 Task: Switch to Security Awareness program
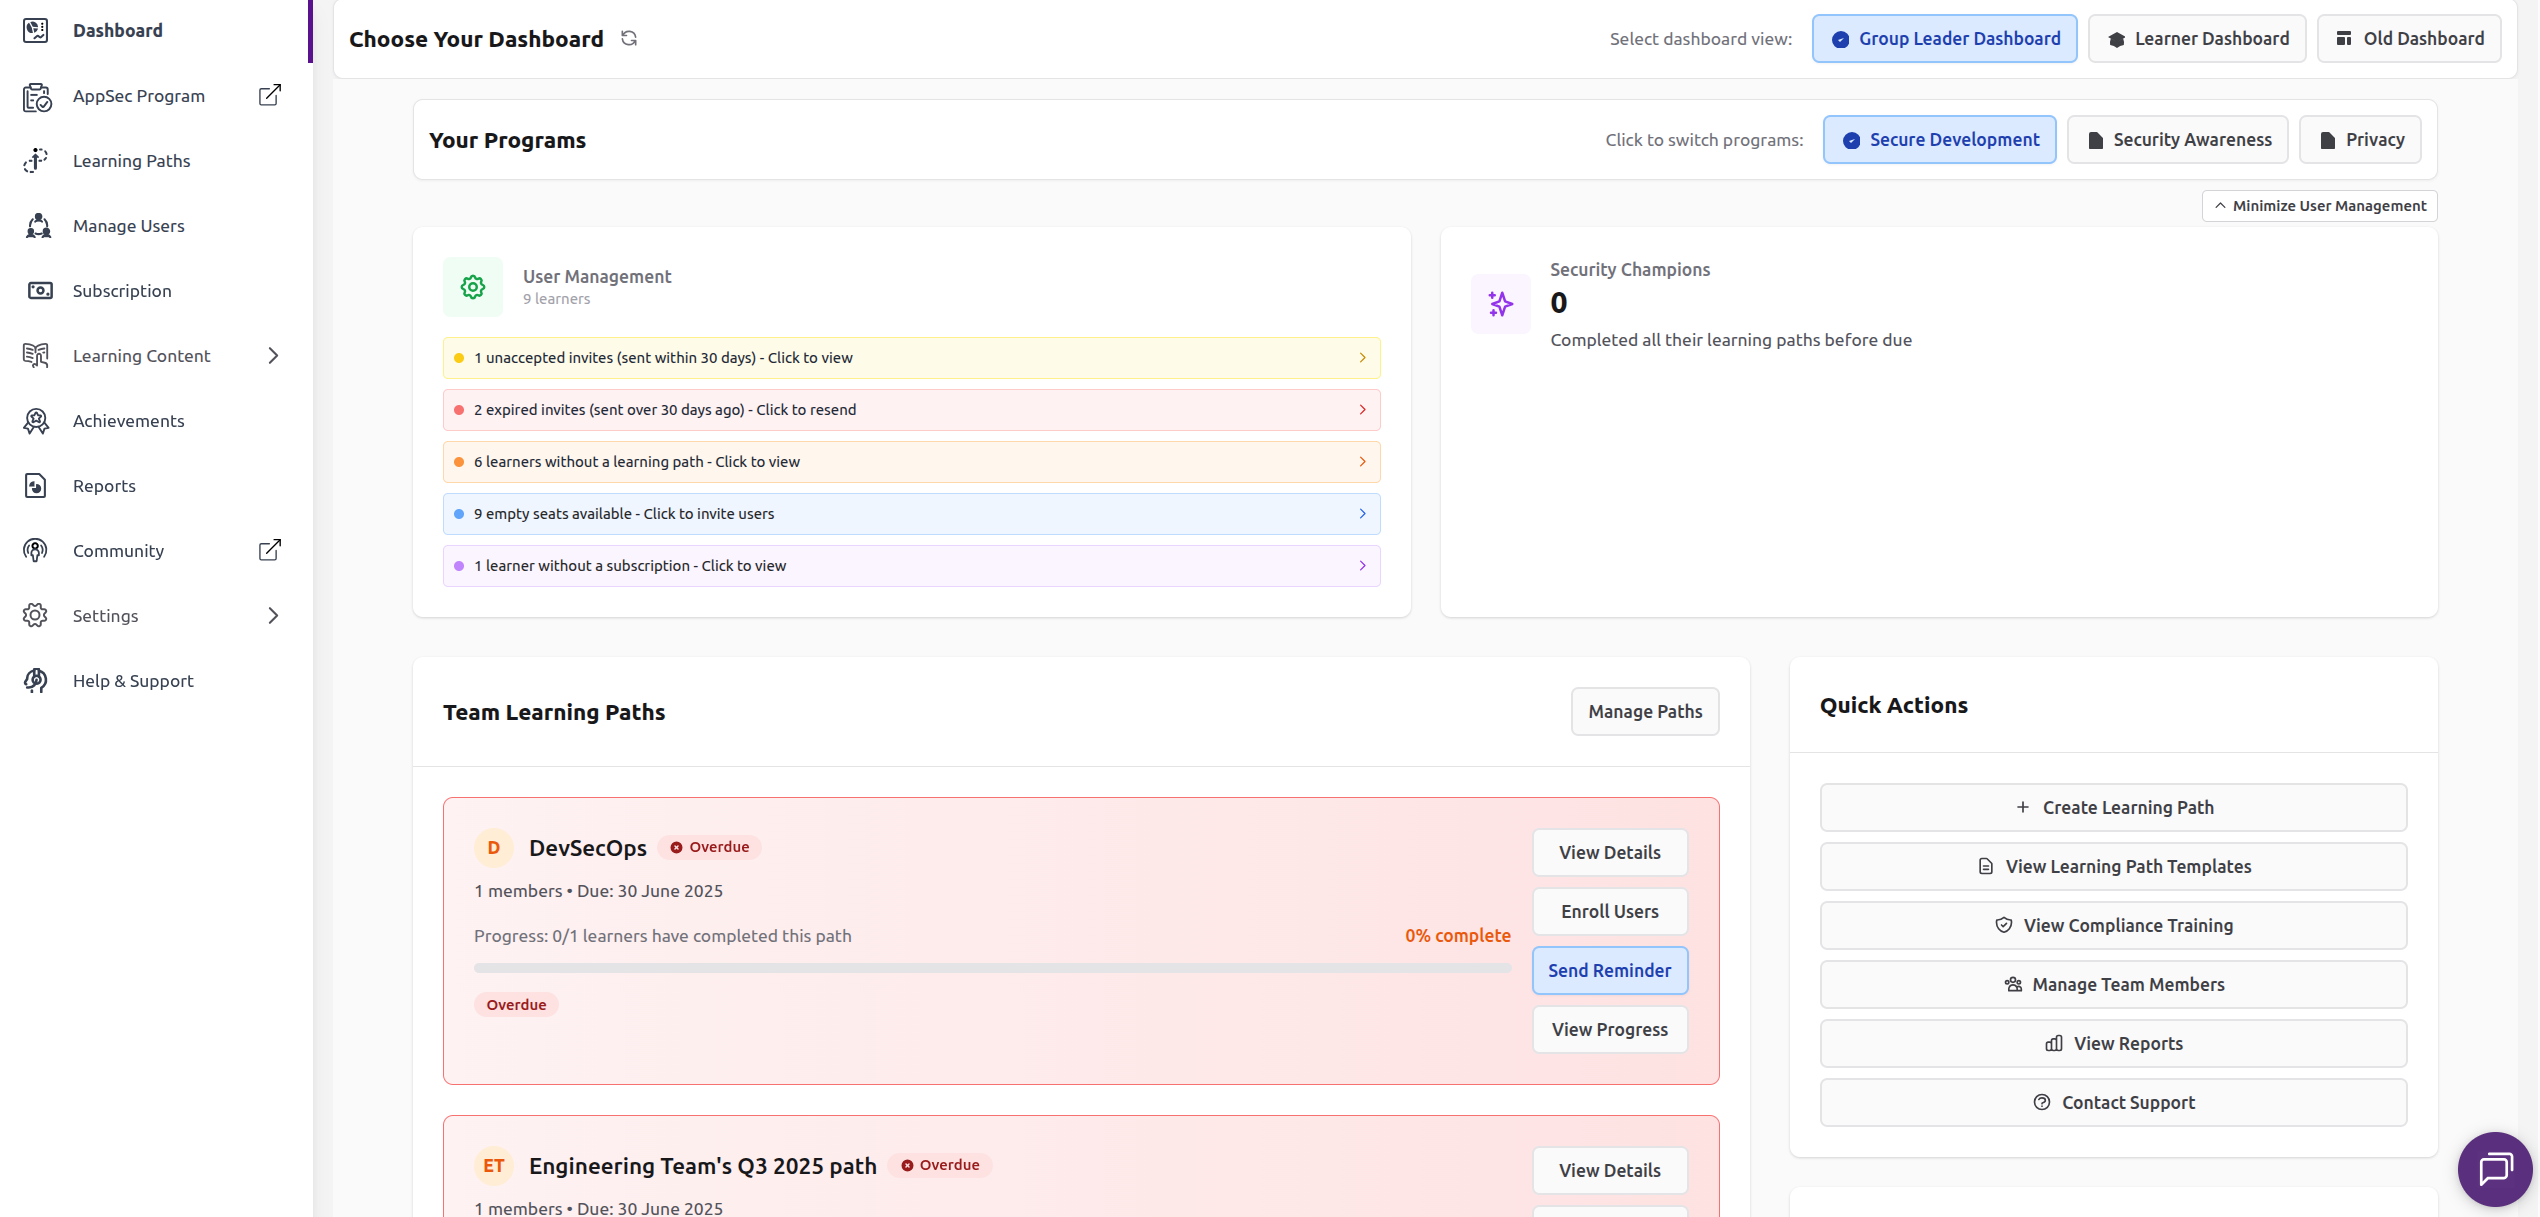pyautogui.click(x=2177, y=140)
